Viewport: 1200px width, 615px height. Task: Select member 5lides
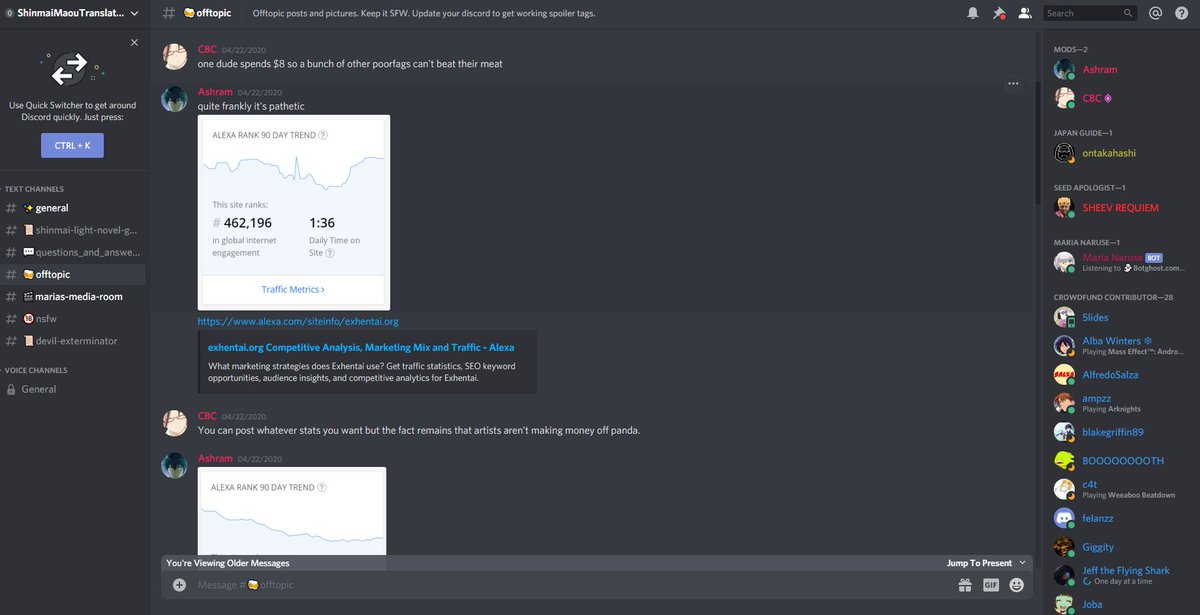(x=1119, y=317)
